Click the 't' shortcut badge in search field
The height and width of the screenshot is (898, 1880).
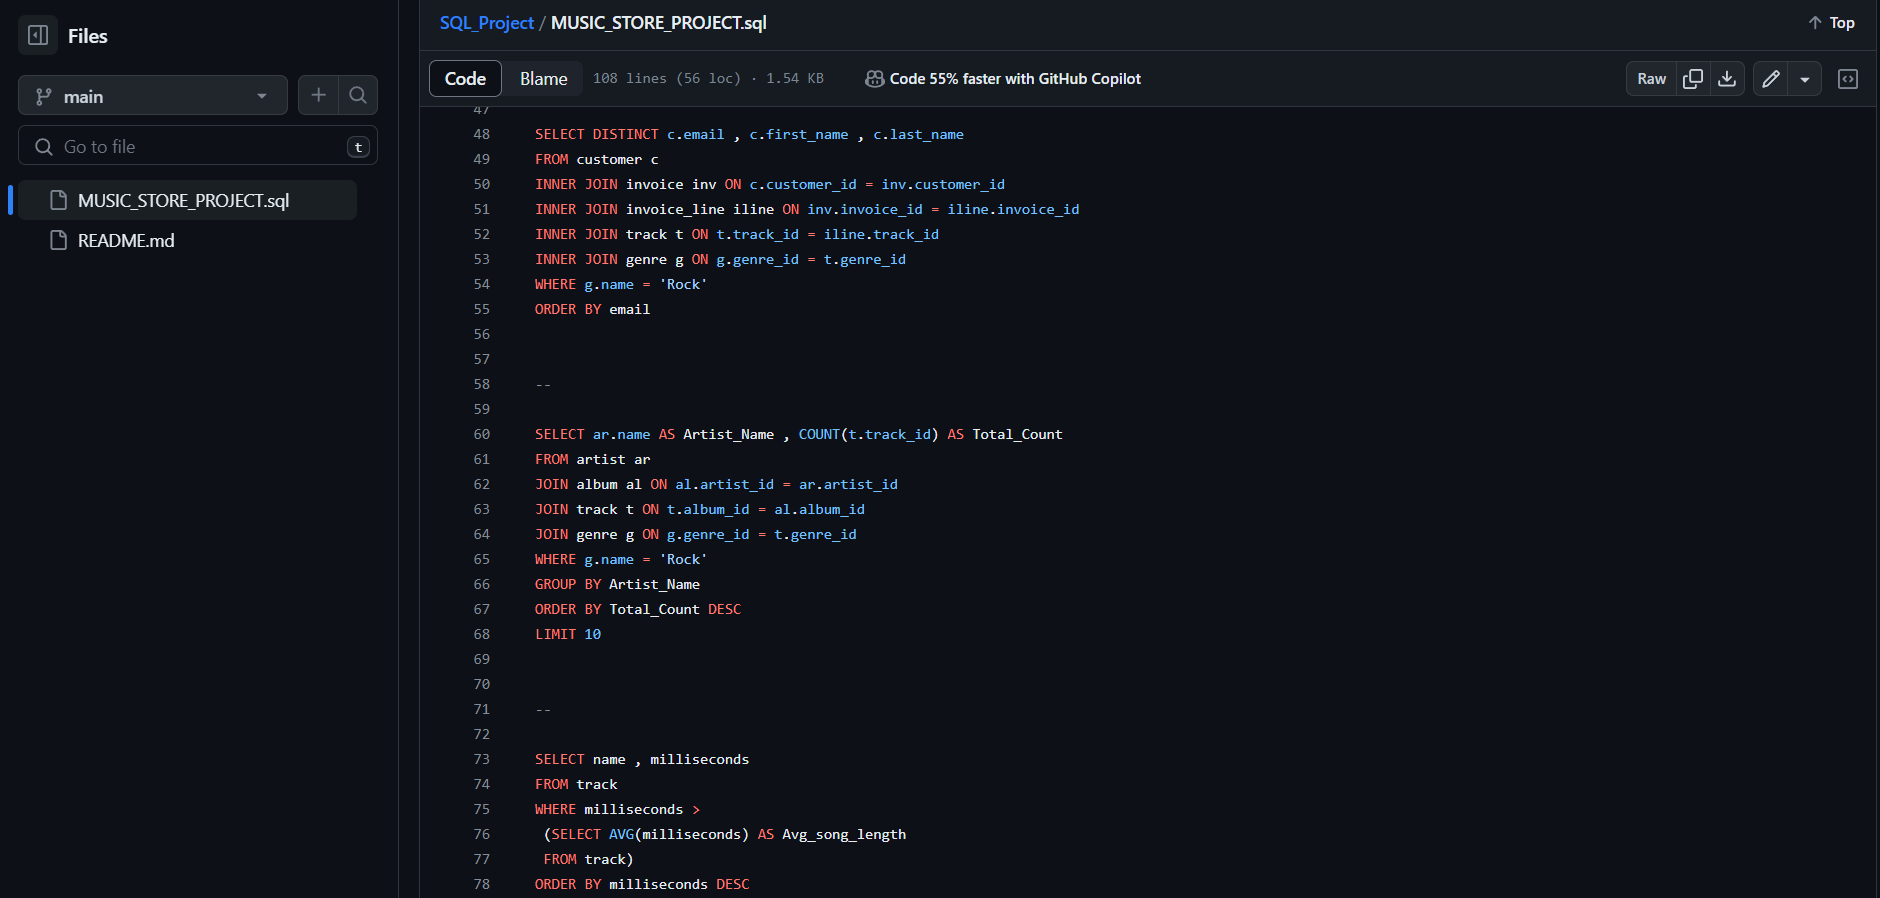[x=358, y=147]
